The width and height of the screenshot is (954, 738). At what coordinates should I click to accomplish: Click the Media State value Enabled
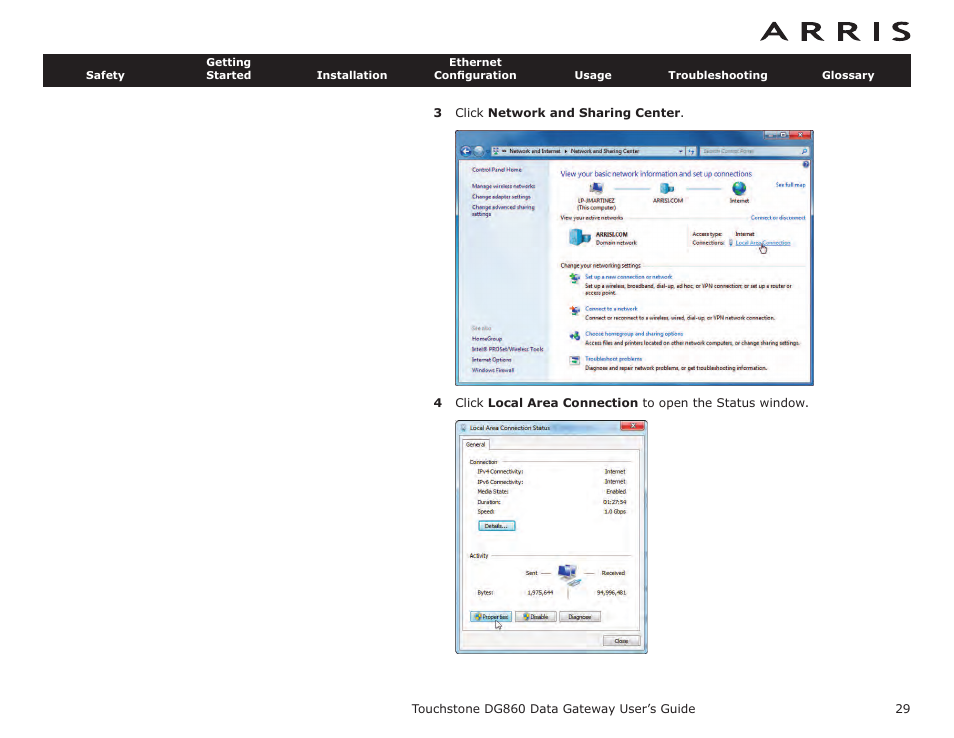[x=616, y=492]
